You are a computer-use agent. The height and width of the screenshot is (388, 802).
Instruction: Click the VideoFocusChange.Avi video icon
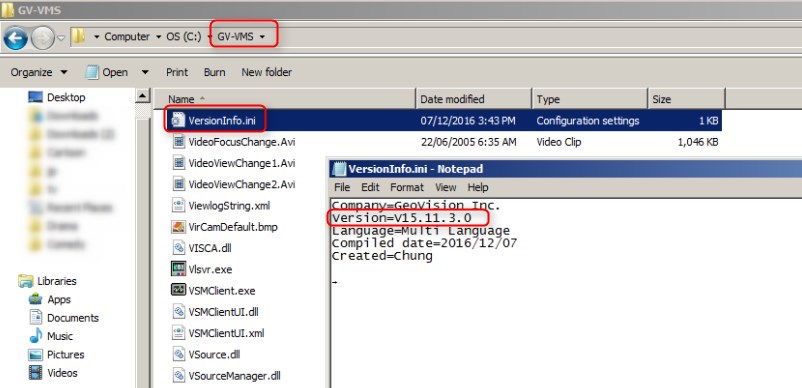[178, 142]
